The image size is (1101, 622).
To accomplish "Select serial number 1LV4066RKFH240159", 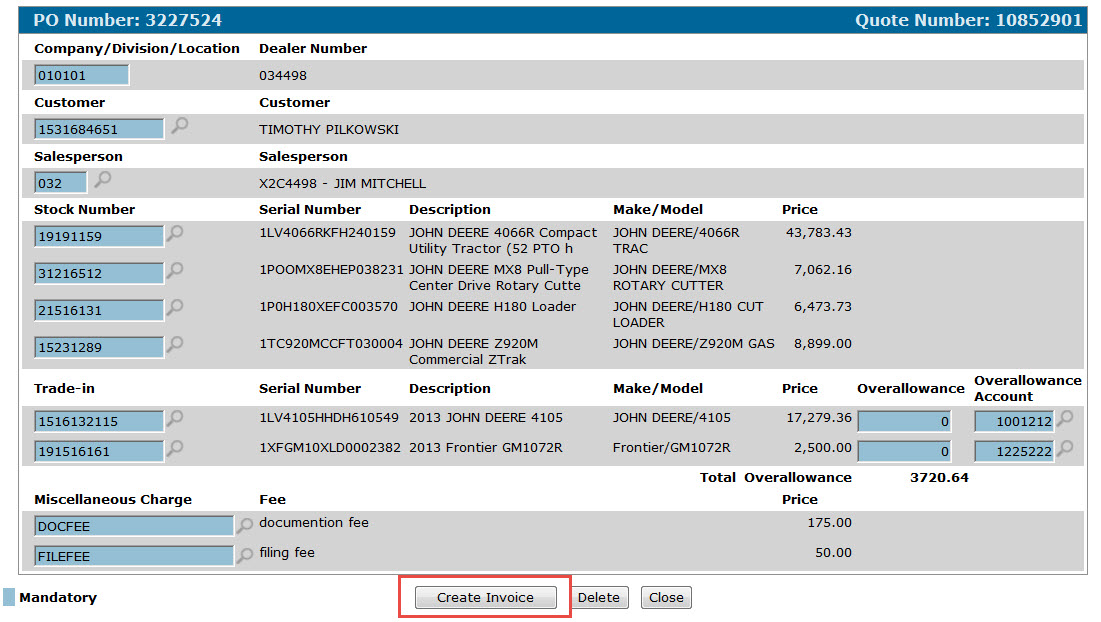I will pos(327,232).
